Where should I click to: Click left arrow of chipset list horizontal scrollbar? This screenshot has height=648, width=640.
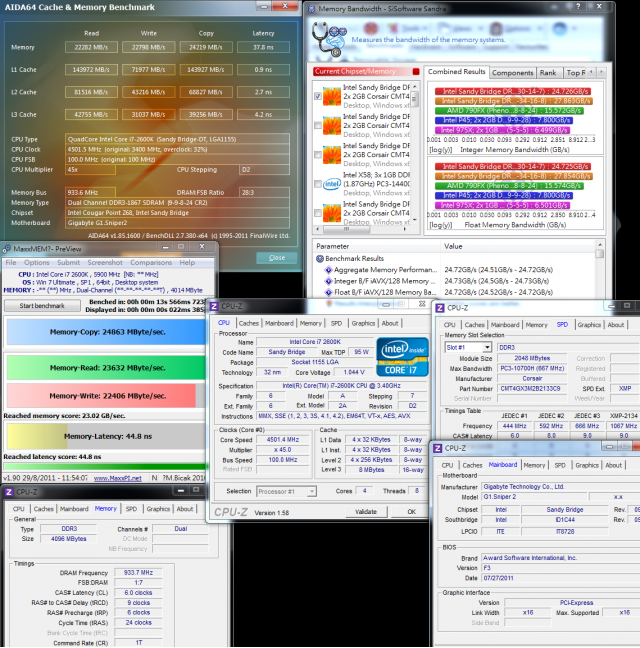click(x=317, y=229)
